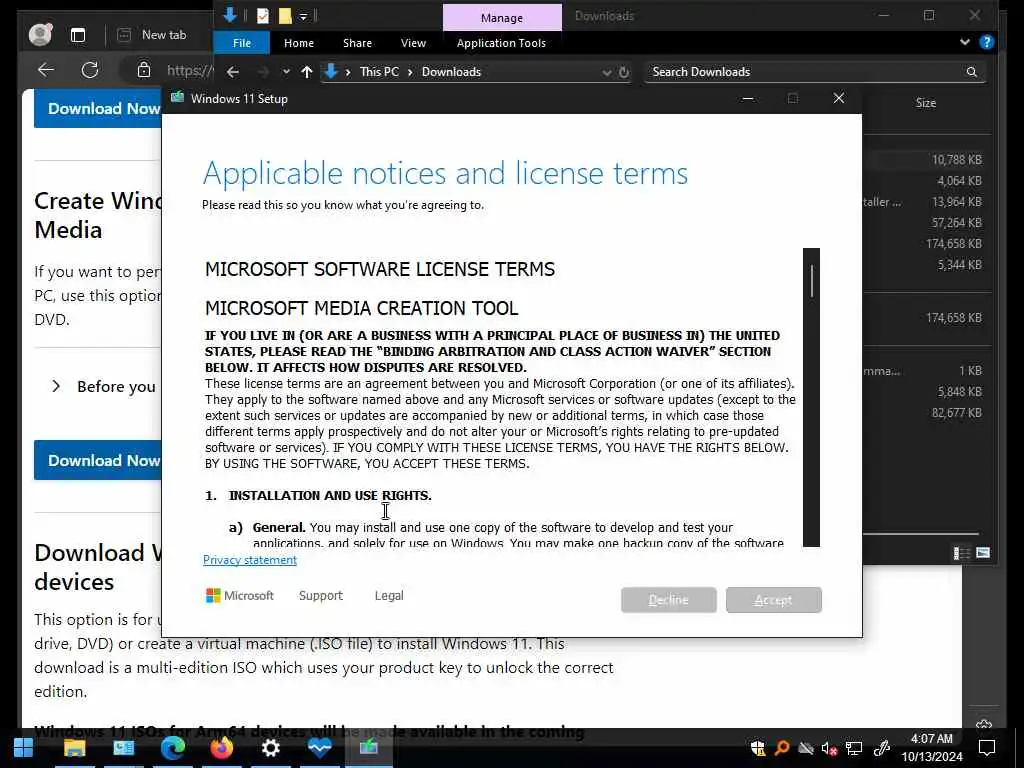Open Settings gear from the taskbar
1024x768 pixels.
[x=270, y=747]
